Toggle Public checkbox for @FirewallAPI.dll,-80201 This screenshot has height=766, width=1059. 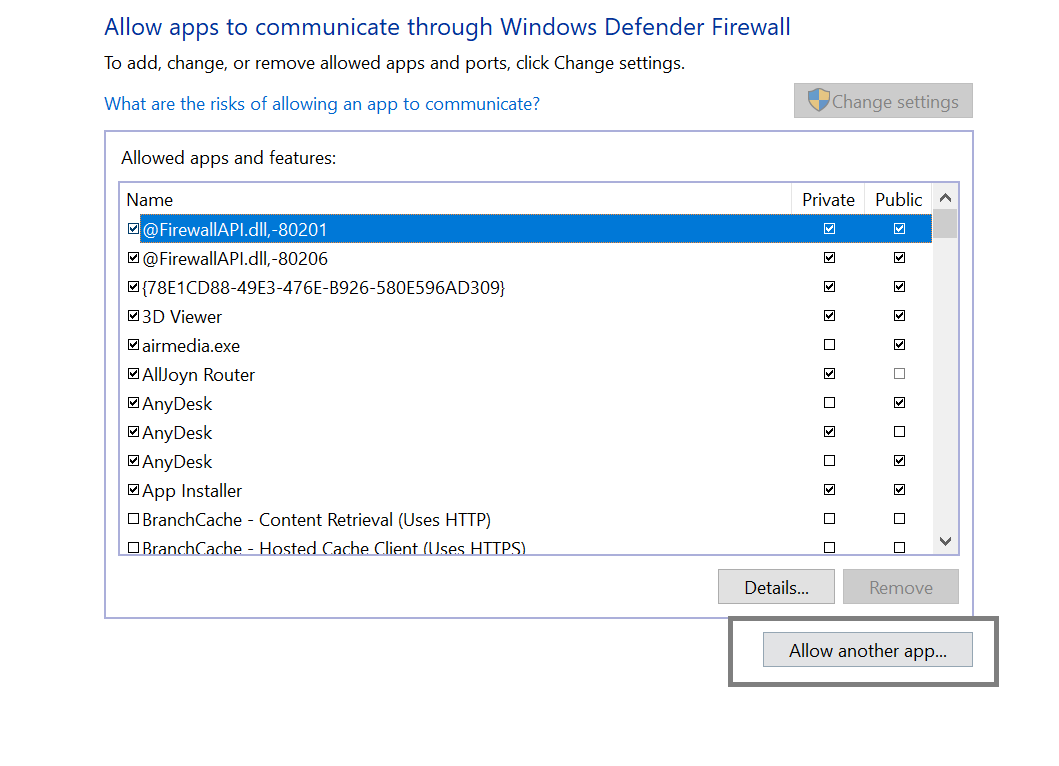pos(899,228)
